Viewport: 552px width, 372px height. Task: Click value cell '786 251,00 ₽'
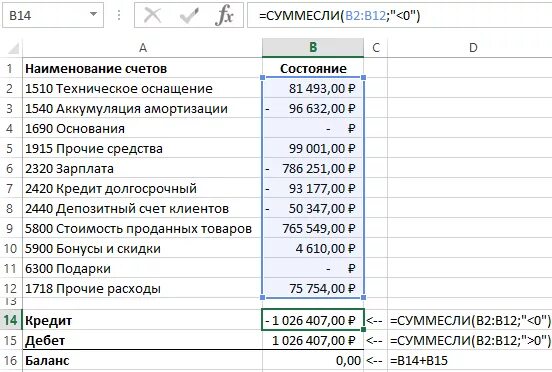pyautogui.click(x=313, y=169)
